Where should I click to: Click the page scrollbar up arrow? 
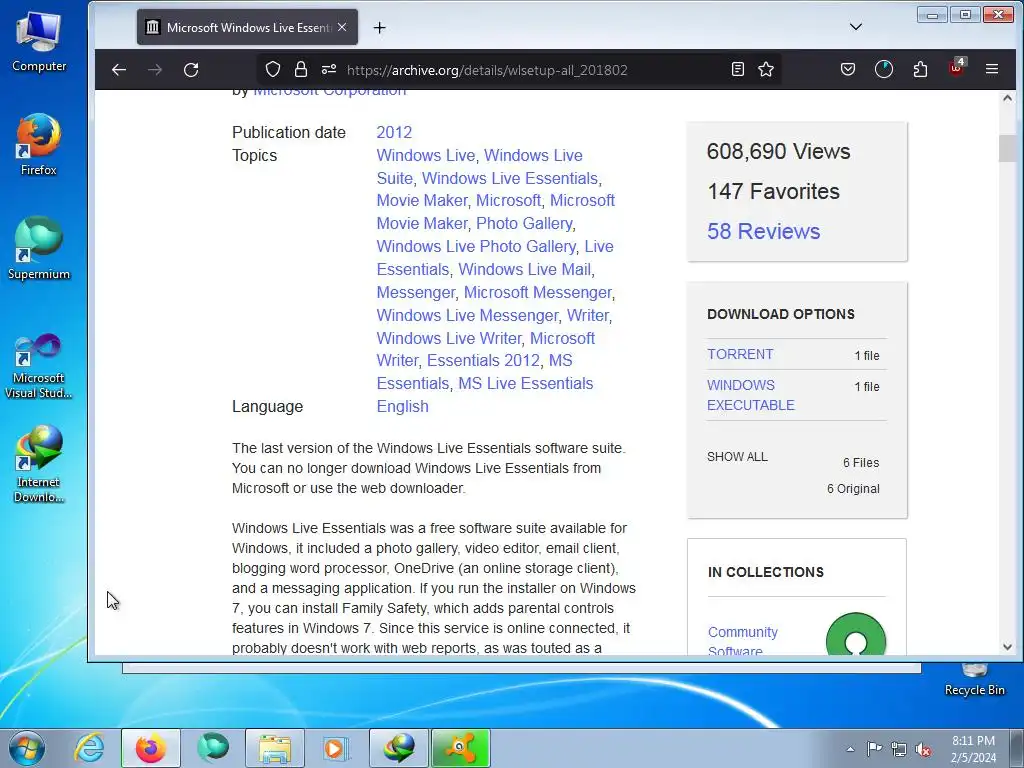click(x=1007, y=98)
